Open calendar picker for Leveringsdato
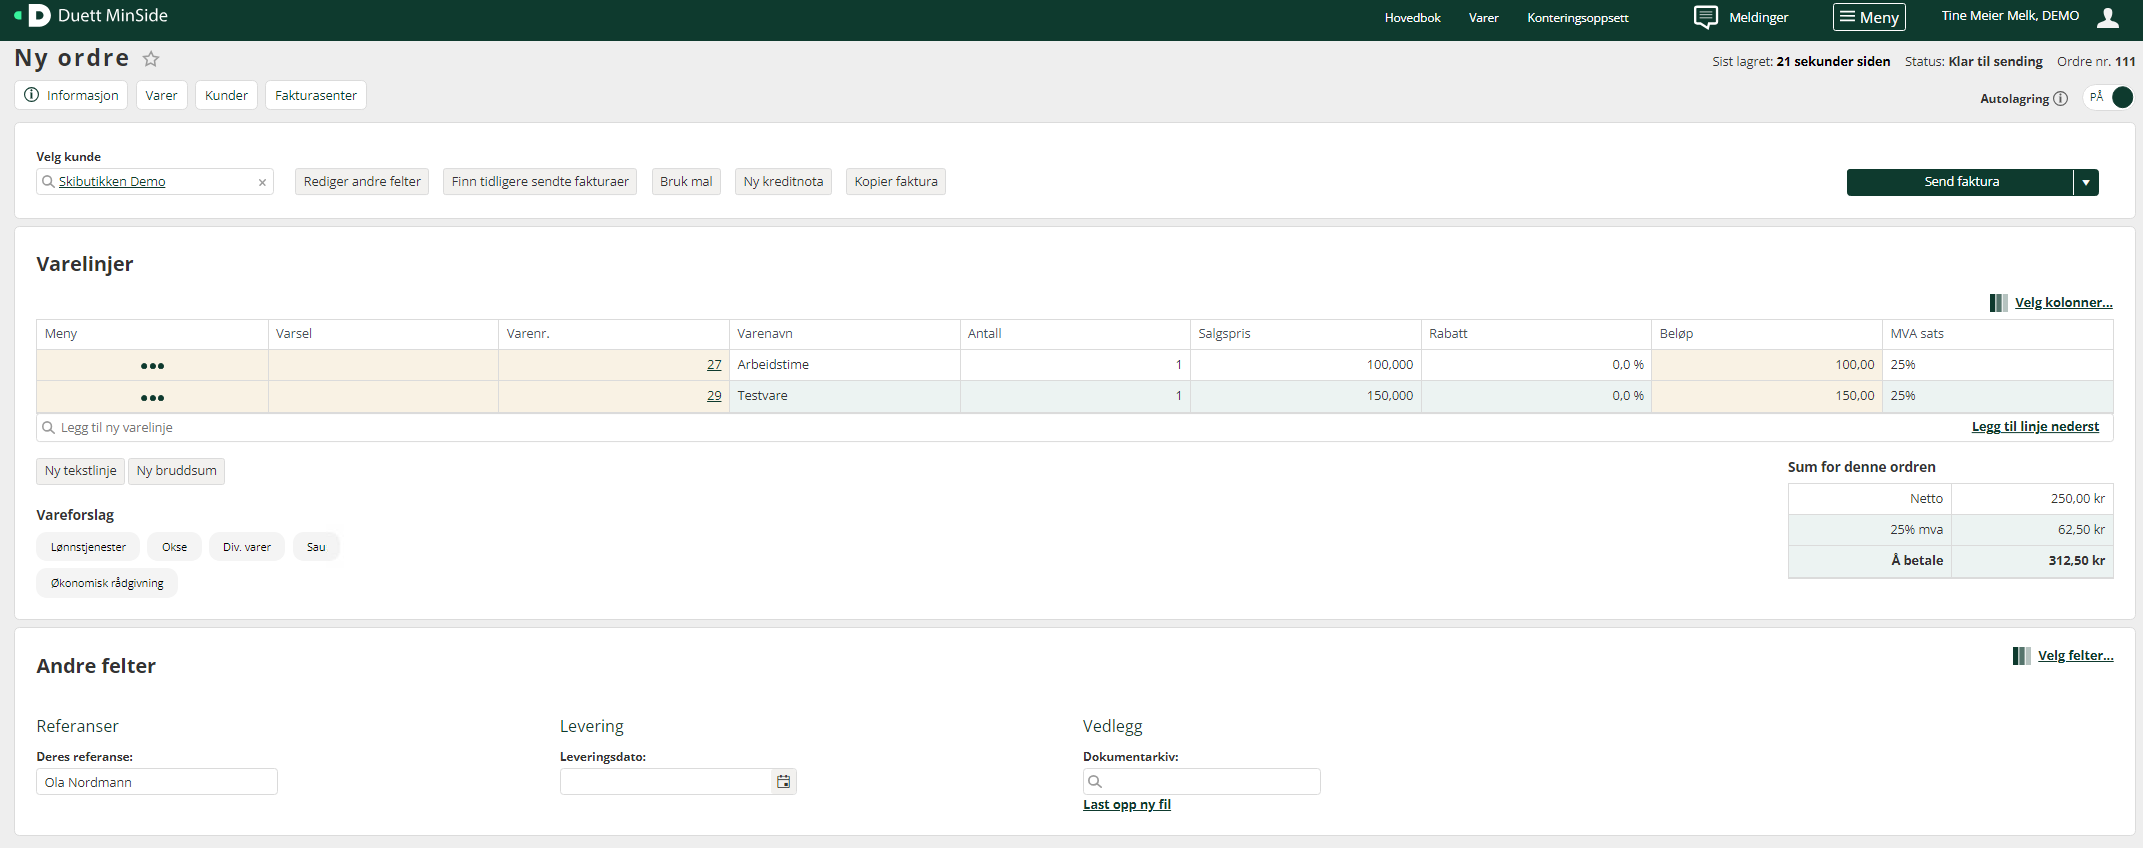Screen dimensions: 2143x848 [784, 782]
